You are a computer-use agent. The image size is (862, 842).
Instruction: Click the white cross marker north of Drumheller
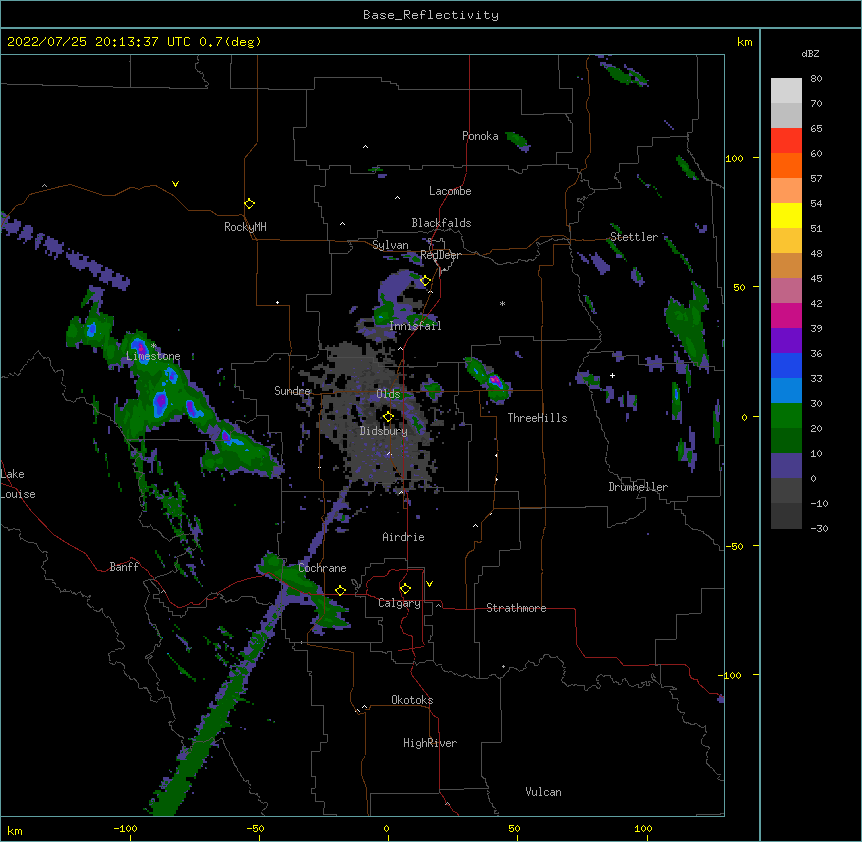click(x=612, y=375)
